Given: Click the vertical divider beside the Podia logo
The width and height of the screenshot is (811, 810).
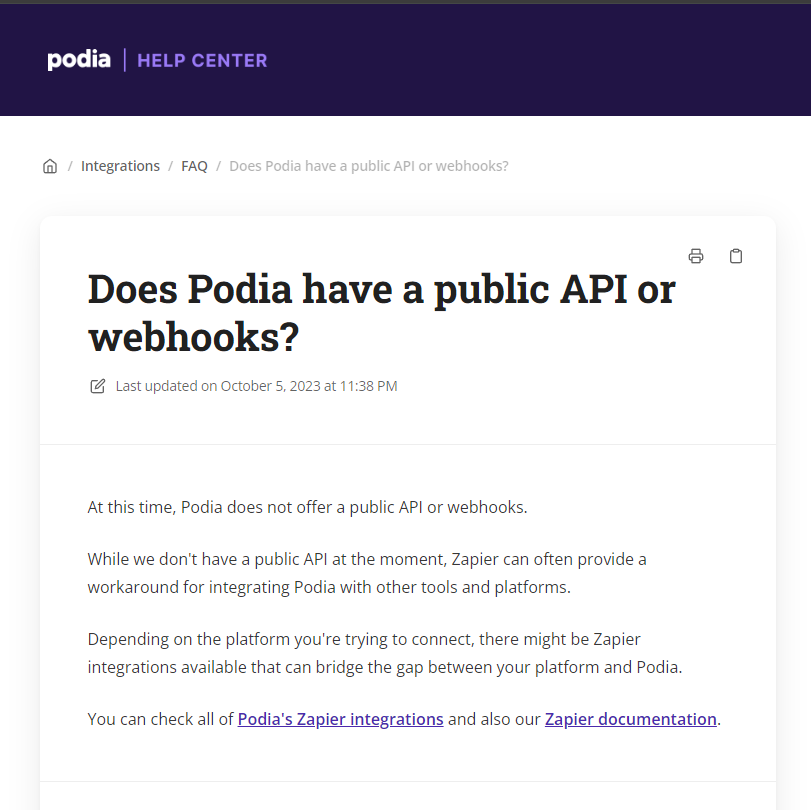Looking at the screenshot, I should coord(125,60).
